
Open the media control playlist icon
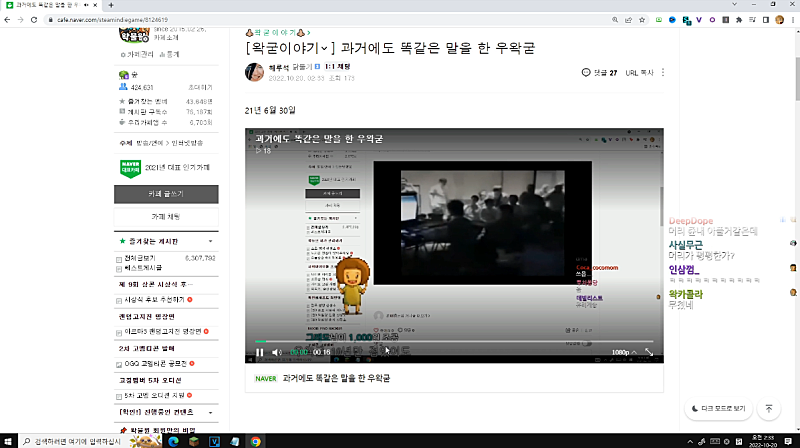pyautogui.click(x=752, y=20)
